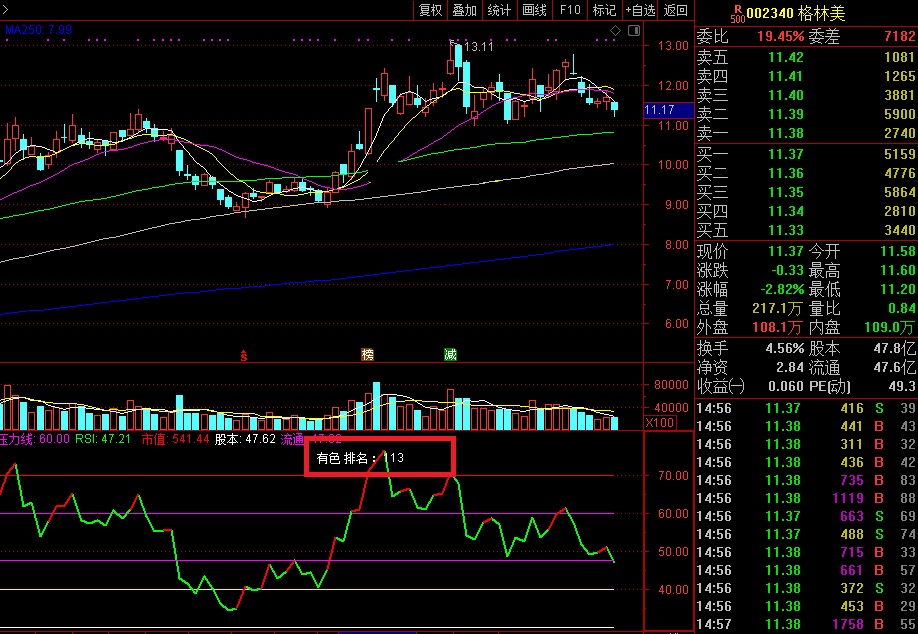Click the 榜 marker icon below chart

pyautogui.click(x=368, y=355)
